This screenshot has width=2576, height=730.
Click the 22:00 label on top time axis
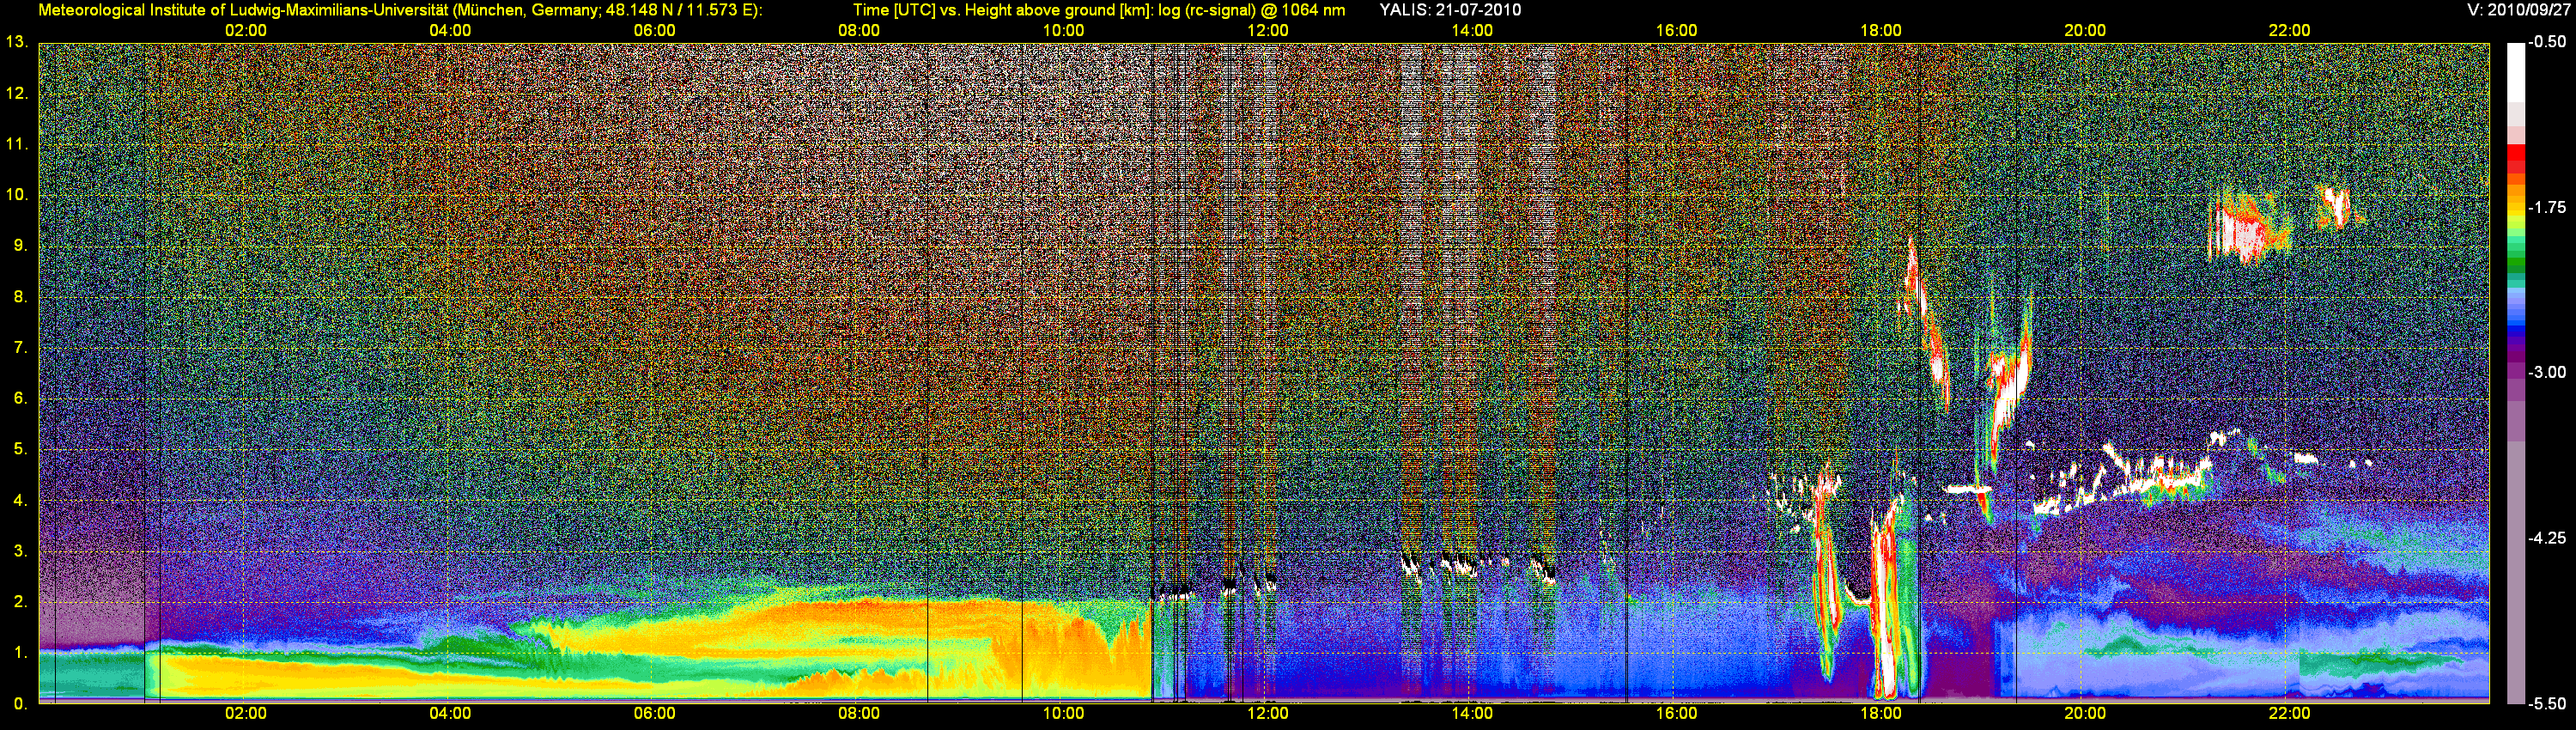(2289, 30)
